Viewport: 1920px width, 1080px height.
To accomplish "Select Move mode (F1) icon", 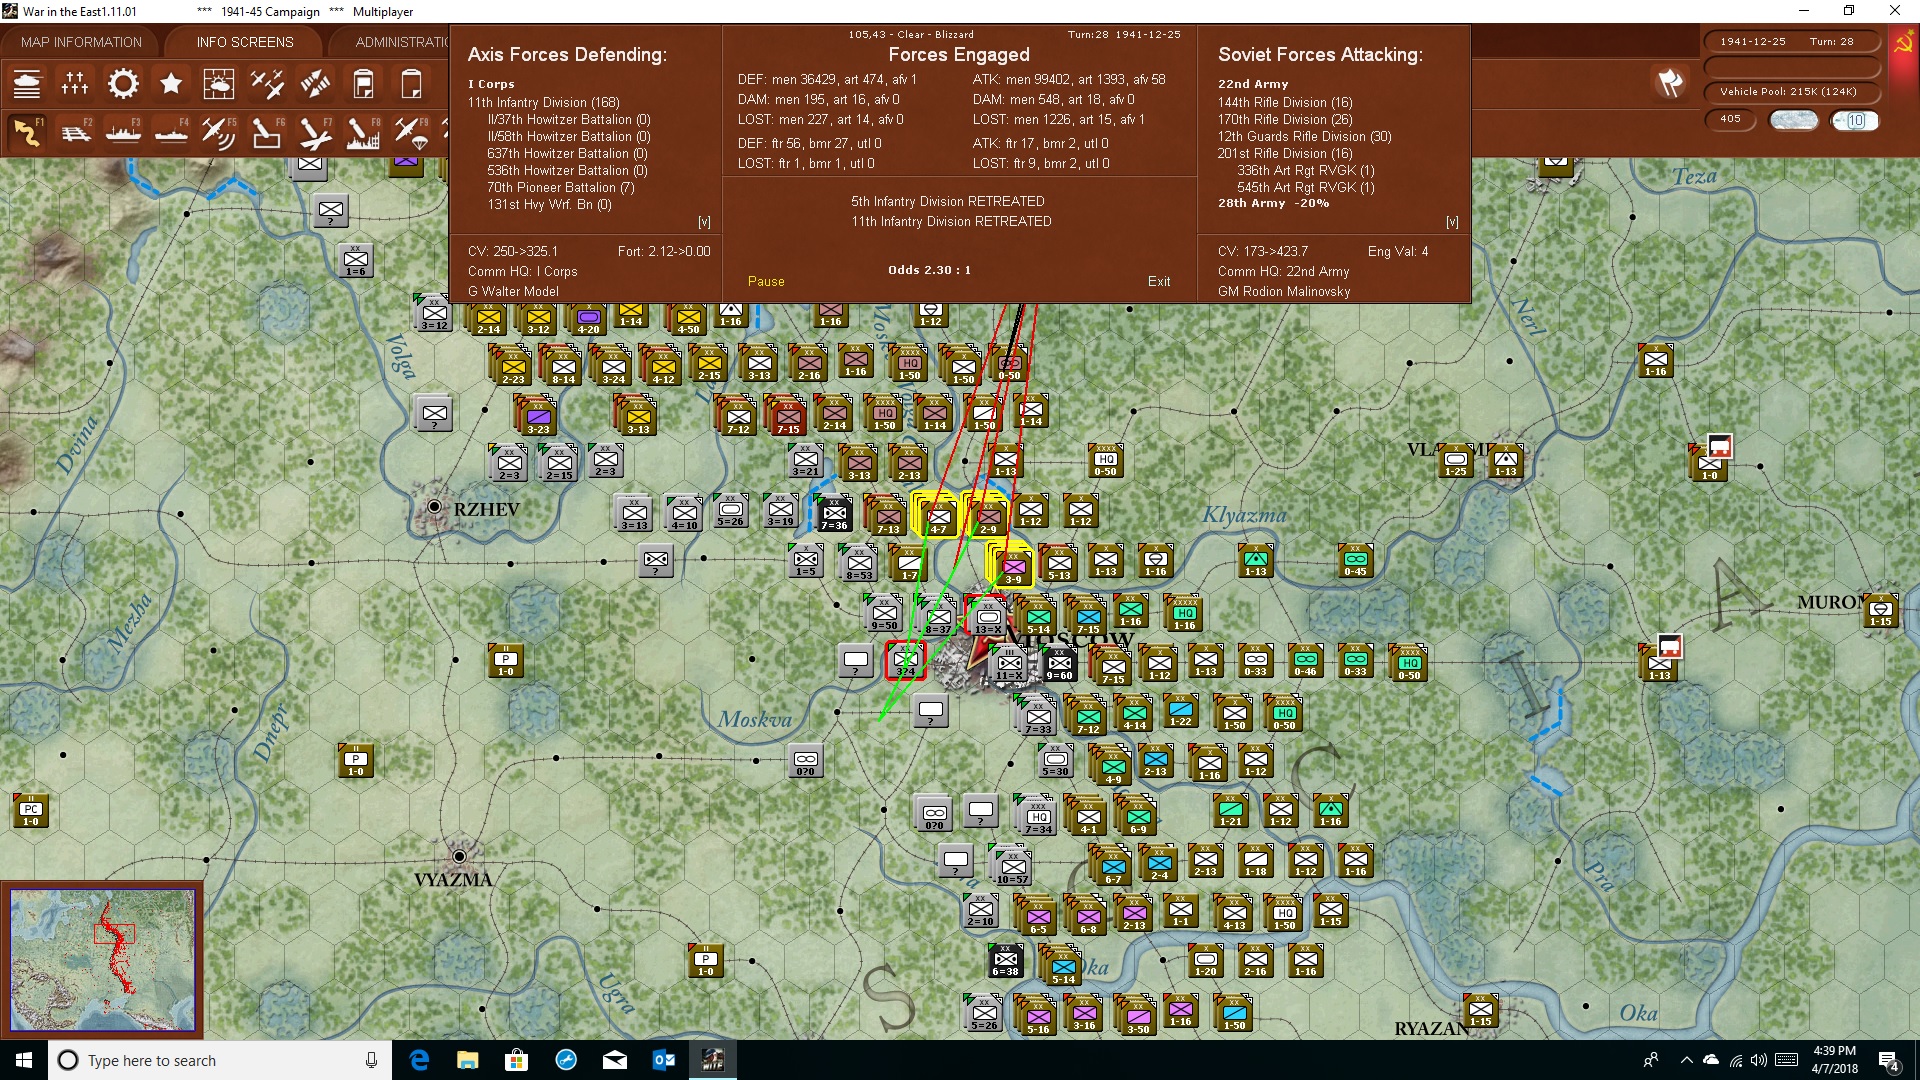I will click(27, 133).
